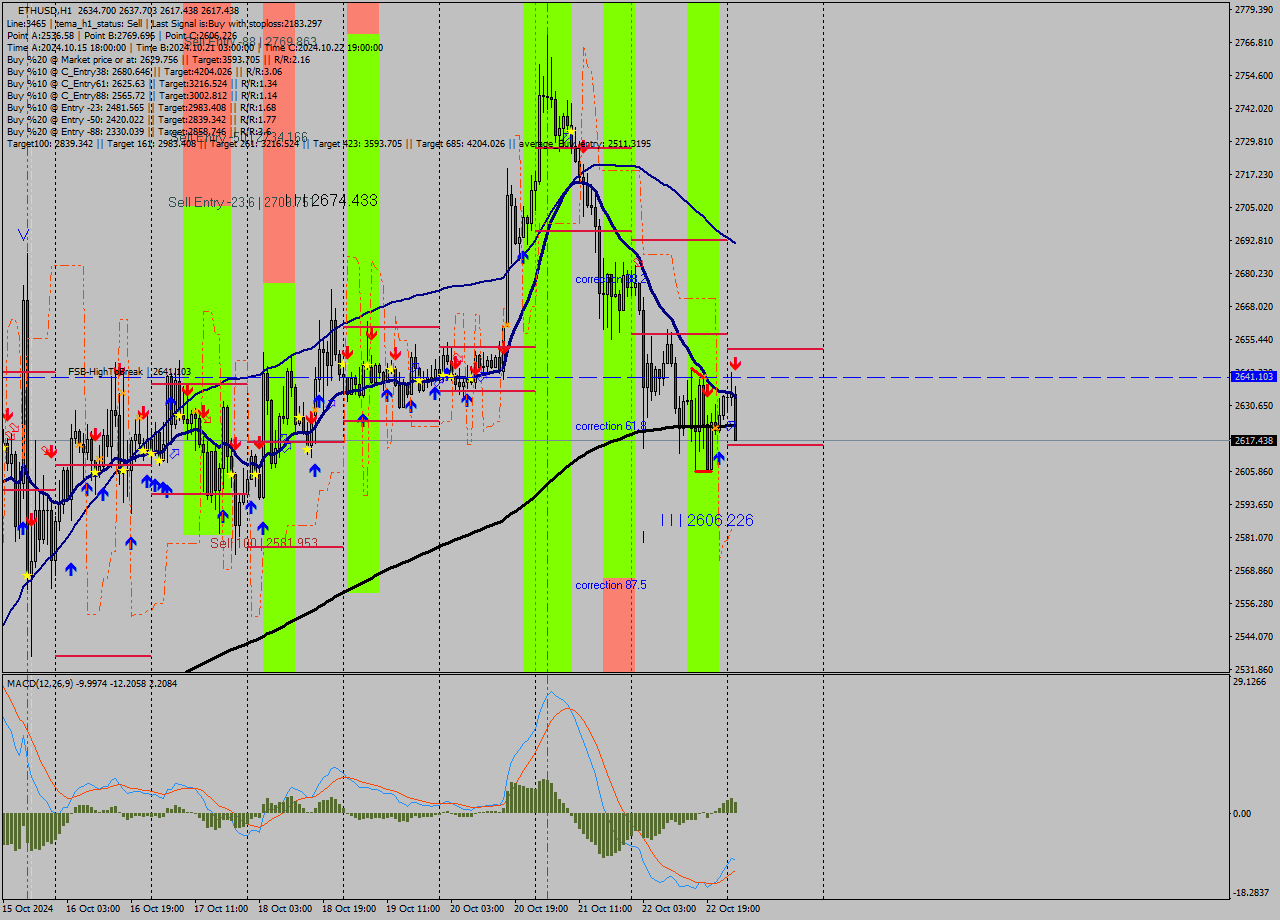Image resolution: width=1280 pixels, height=920 pixels.
Task: Click the '18 Oct 19:00' time label
Action: [349, 909]
